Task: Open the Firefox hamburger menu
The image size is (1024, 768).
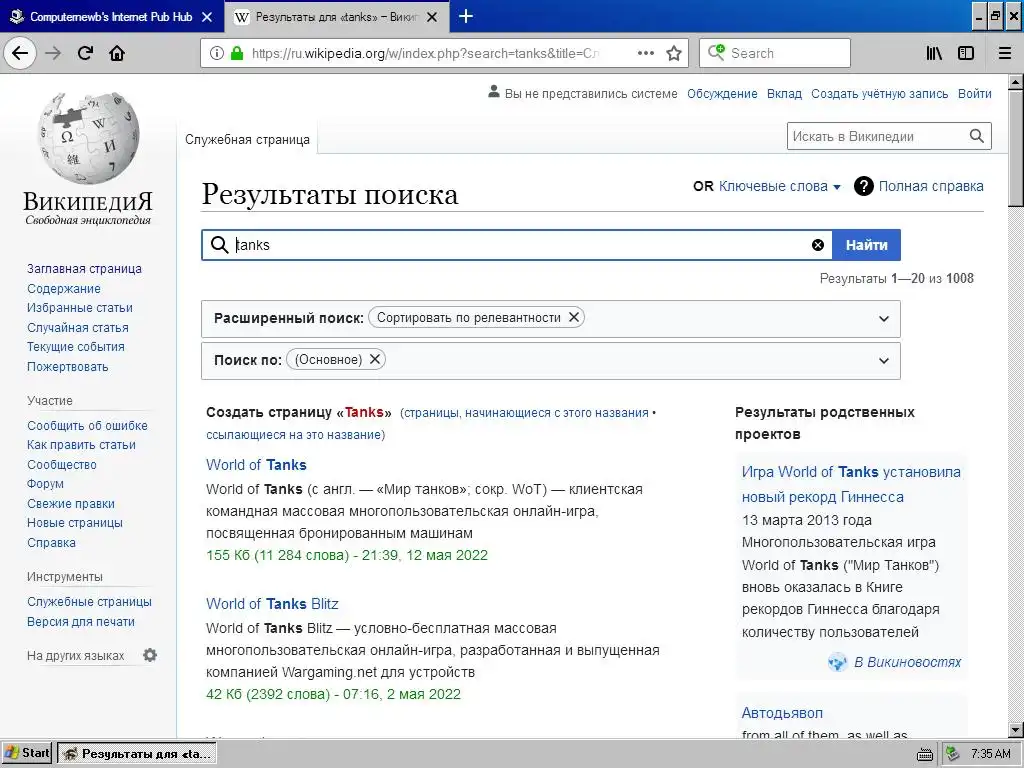Action: click(1005, 53)
